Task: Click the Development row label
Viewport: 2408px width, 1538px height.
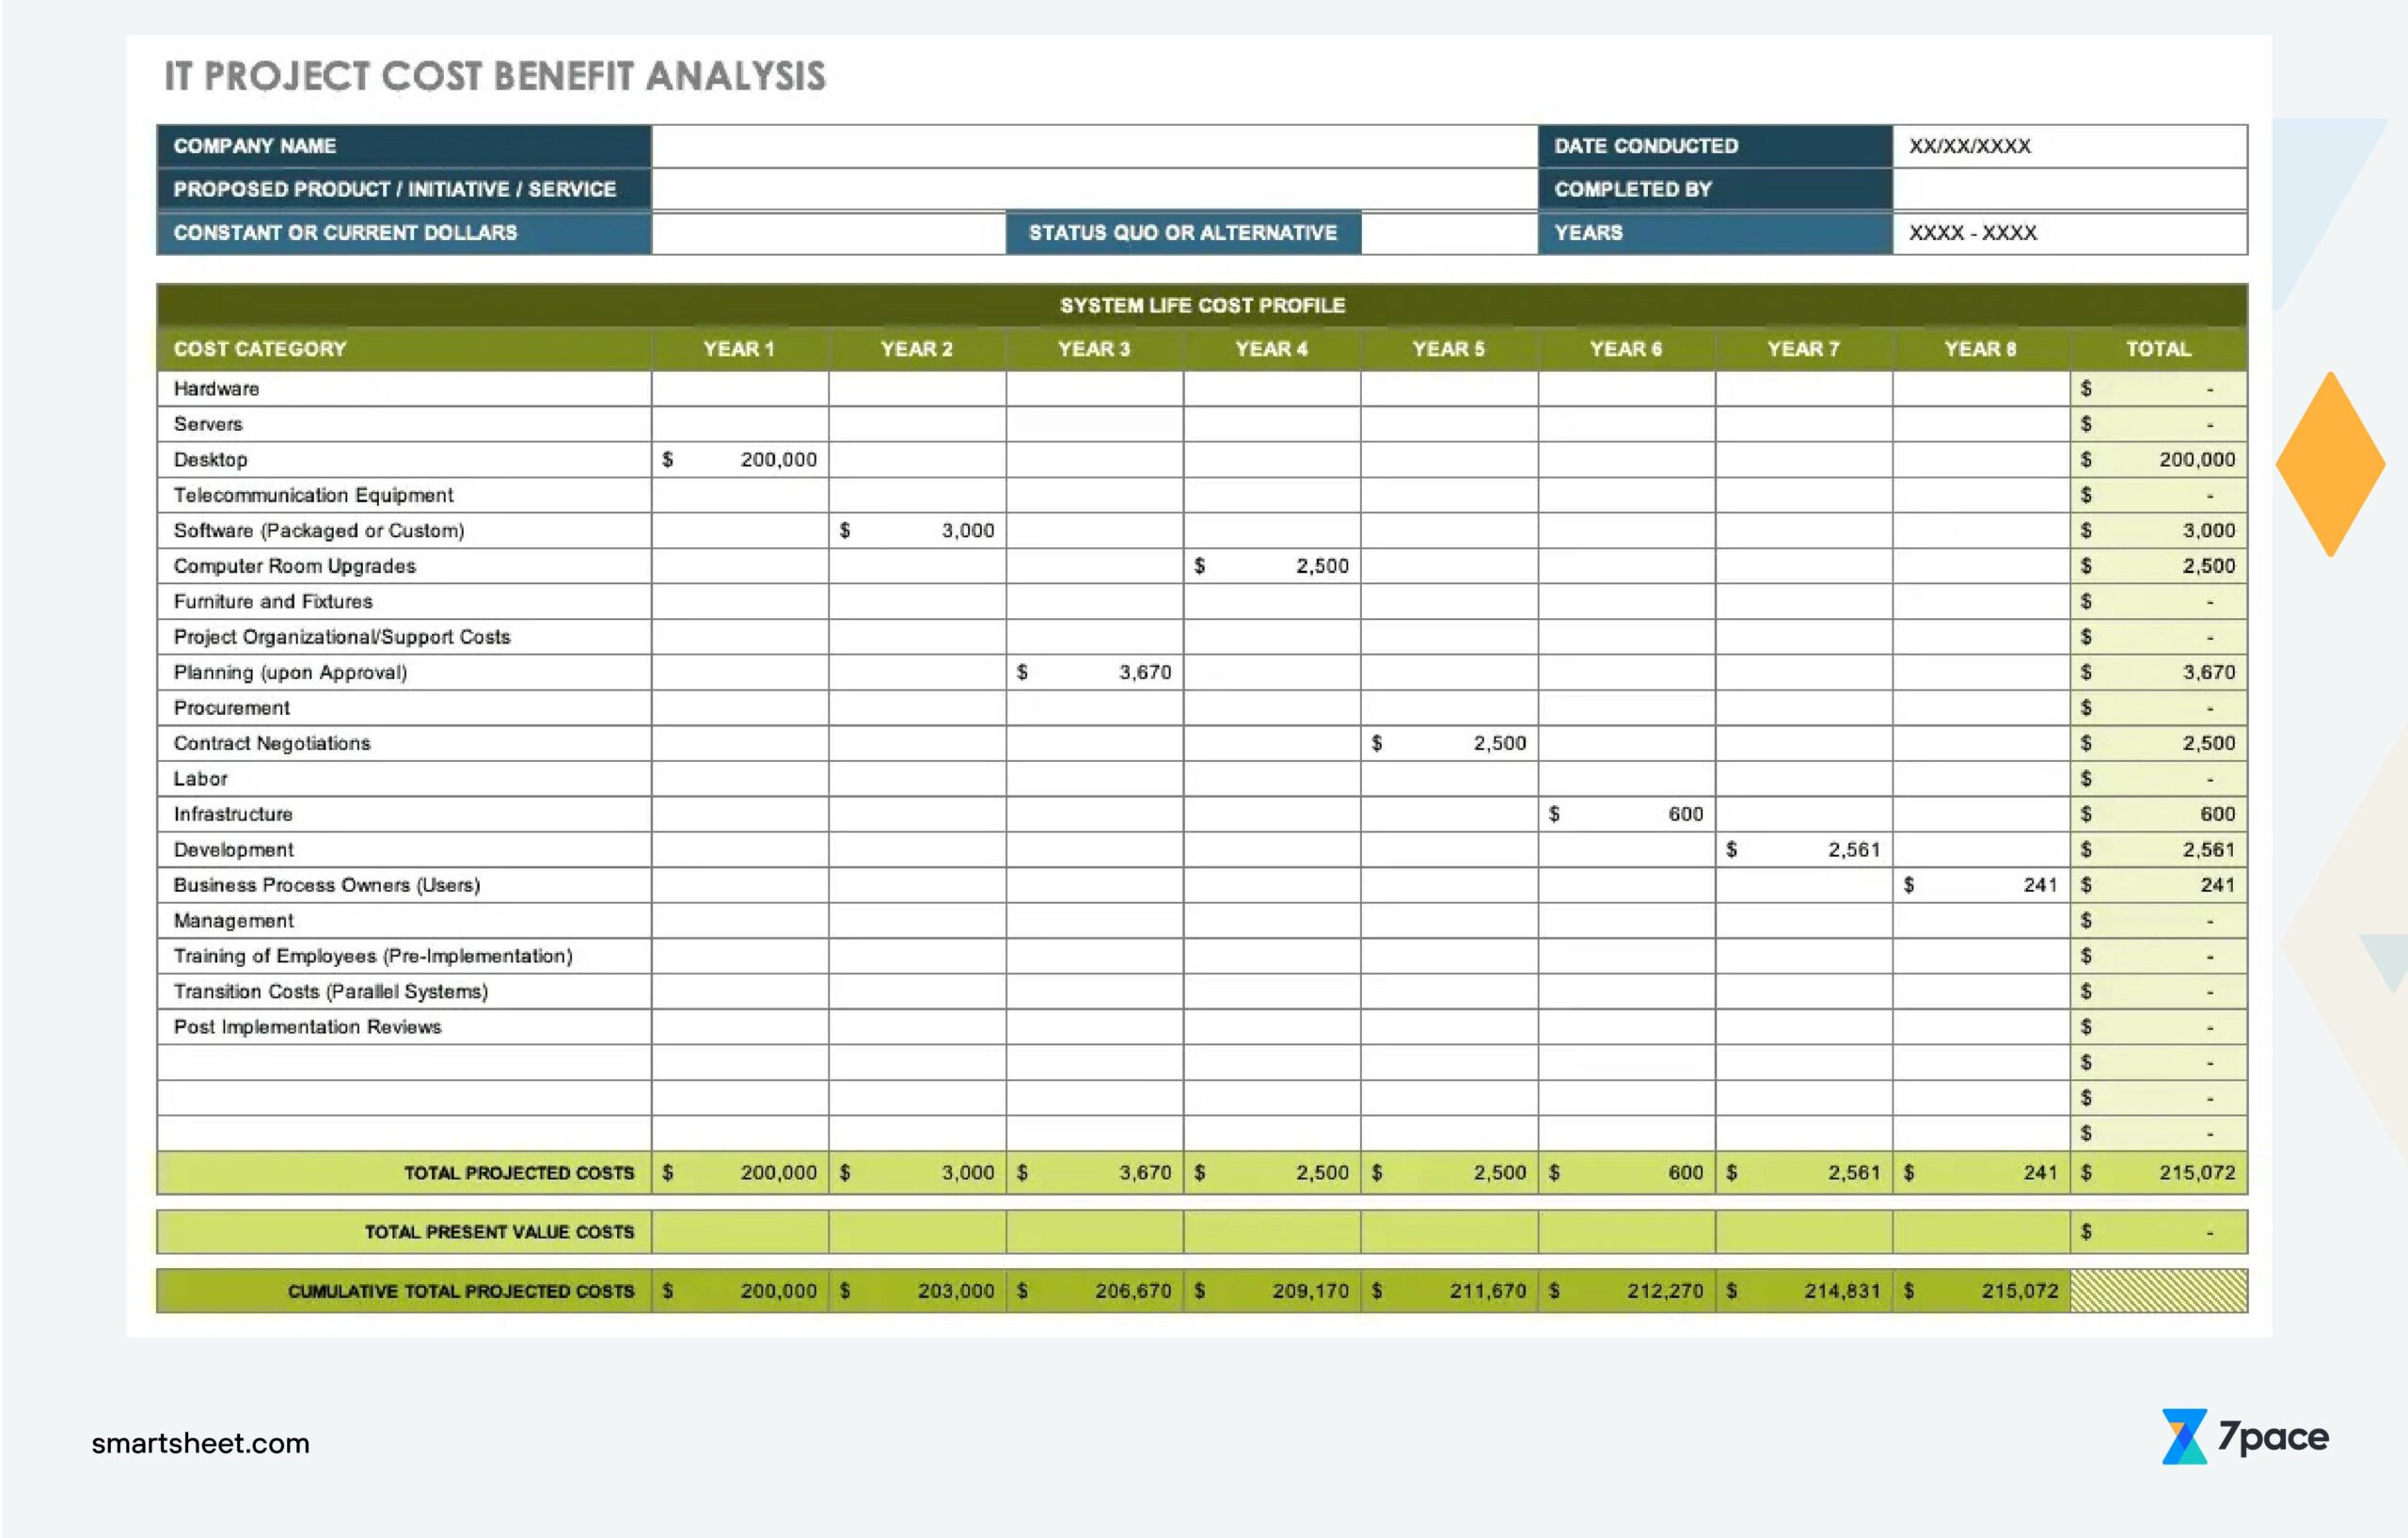Action: 233,850
